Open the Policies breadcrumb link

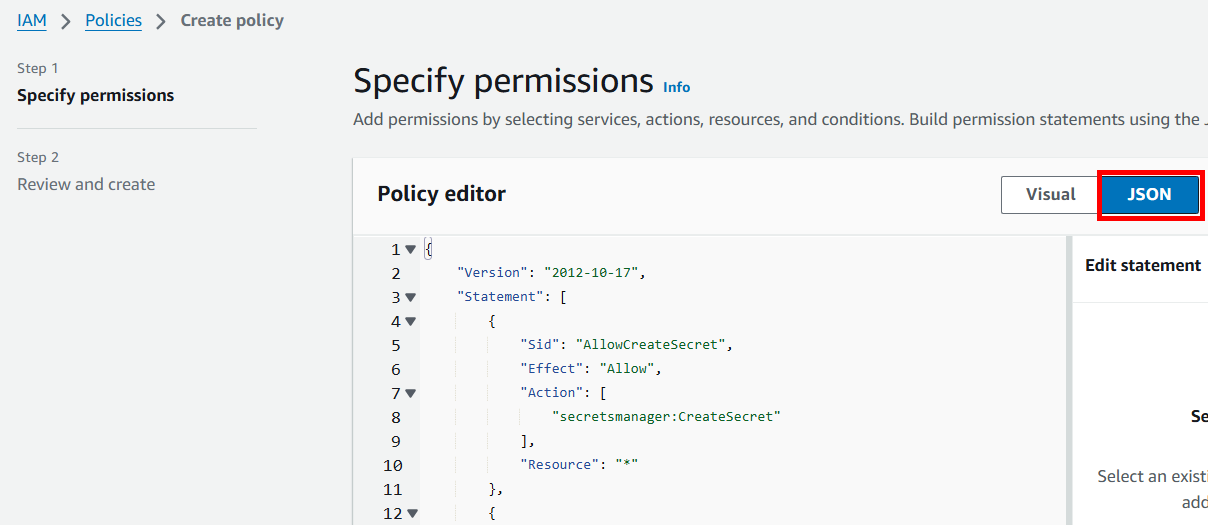[113, 20]
